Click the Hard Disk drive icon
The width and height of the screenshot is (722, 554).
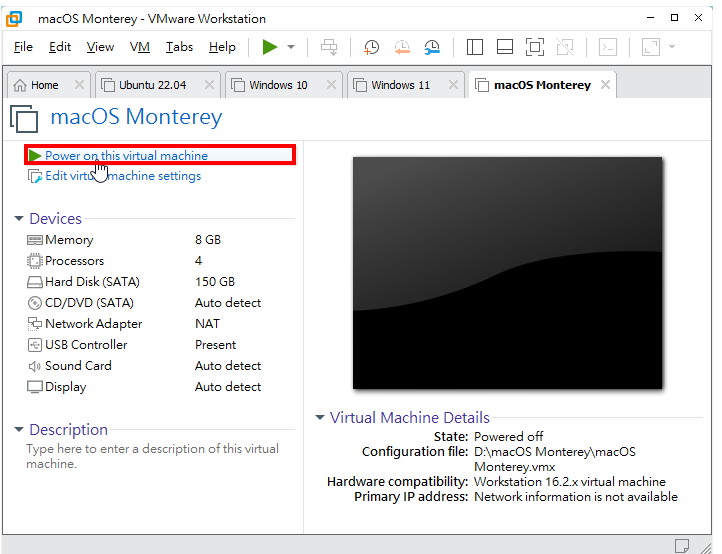[x=35, y=282]
